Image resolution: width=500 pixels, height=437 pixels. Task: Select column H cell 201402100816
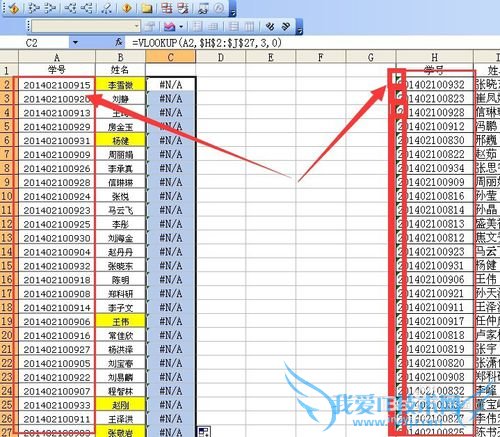coord(434,196)
